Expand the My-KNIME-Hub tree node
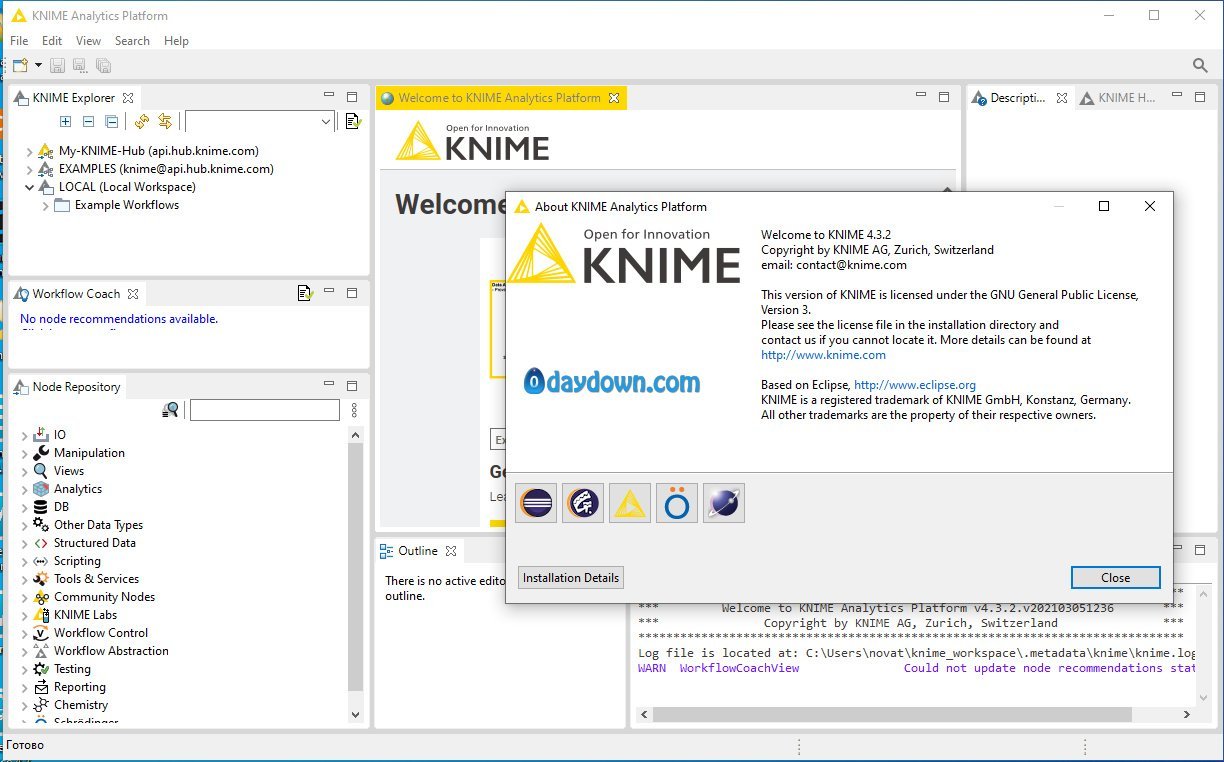The image size is (1224, 762). (x=29, y=151)
